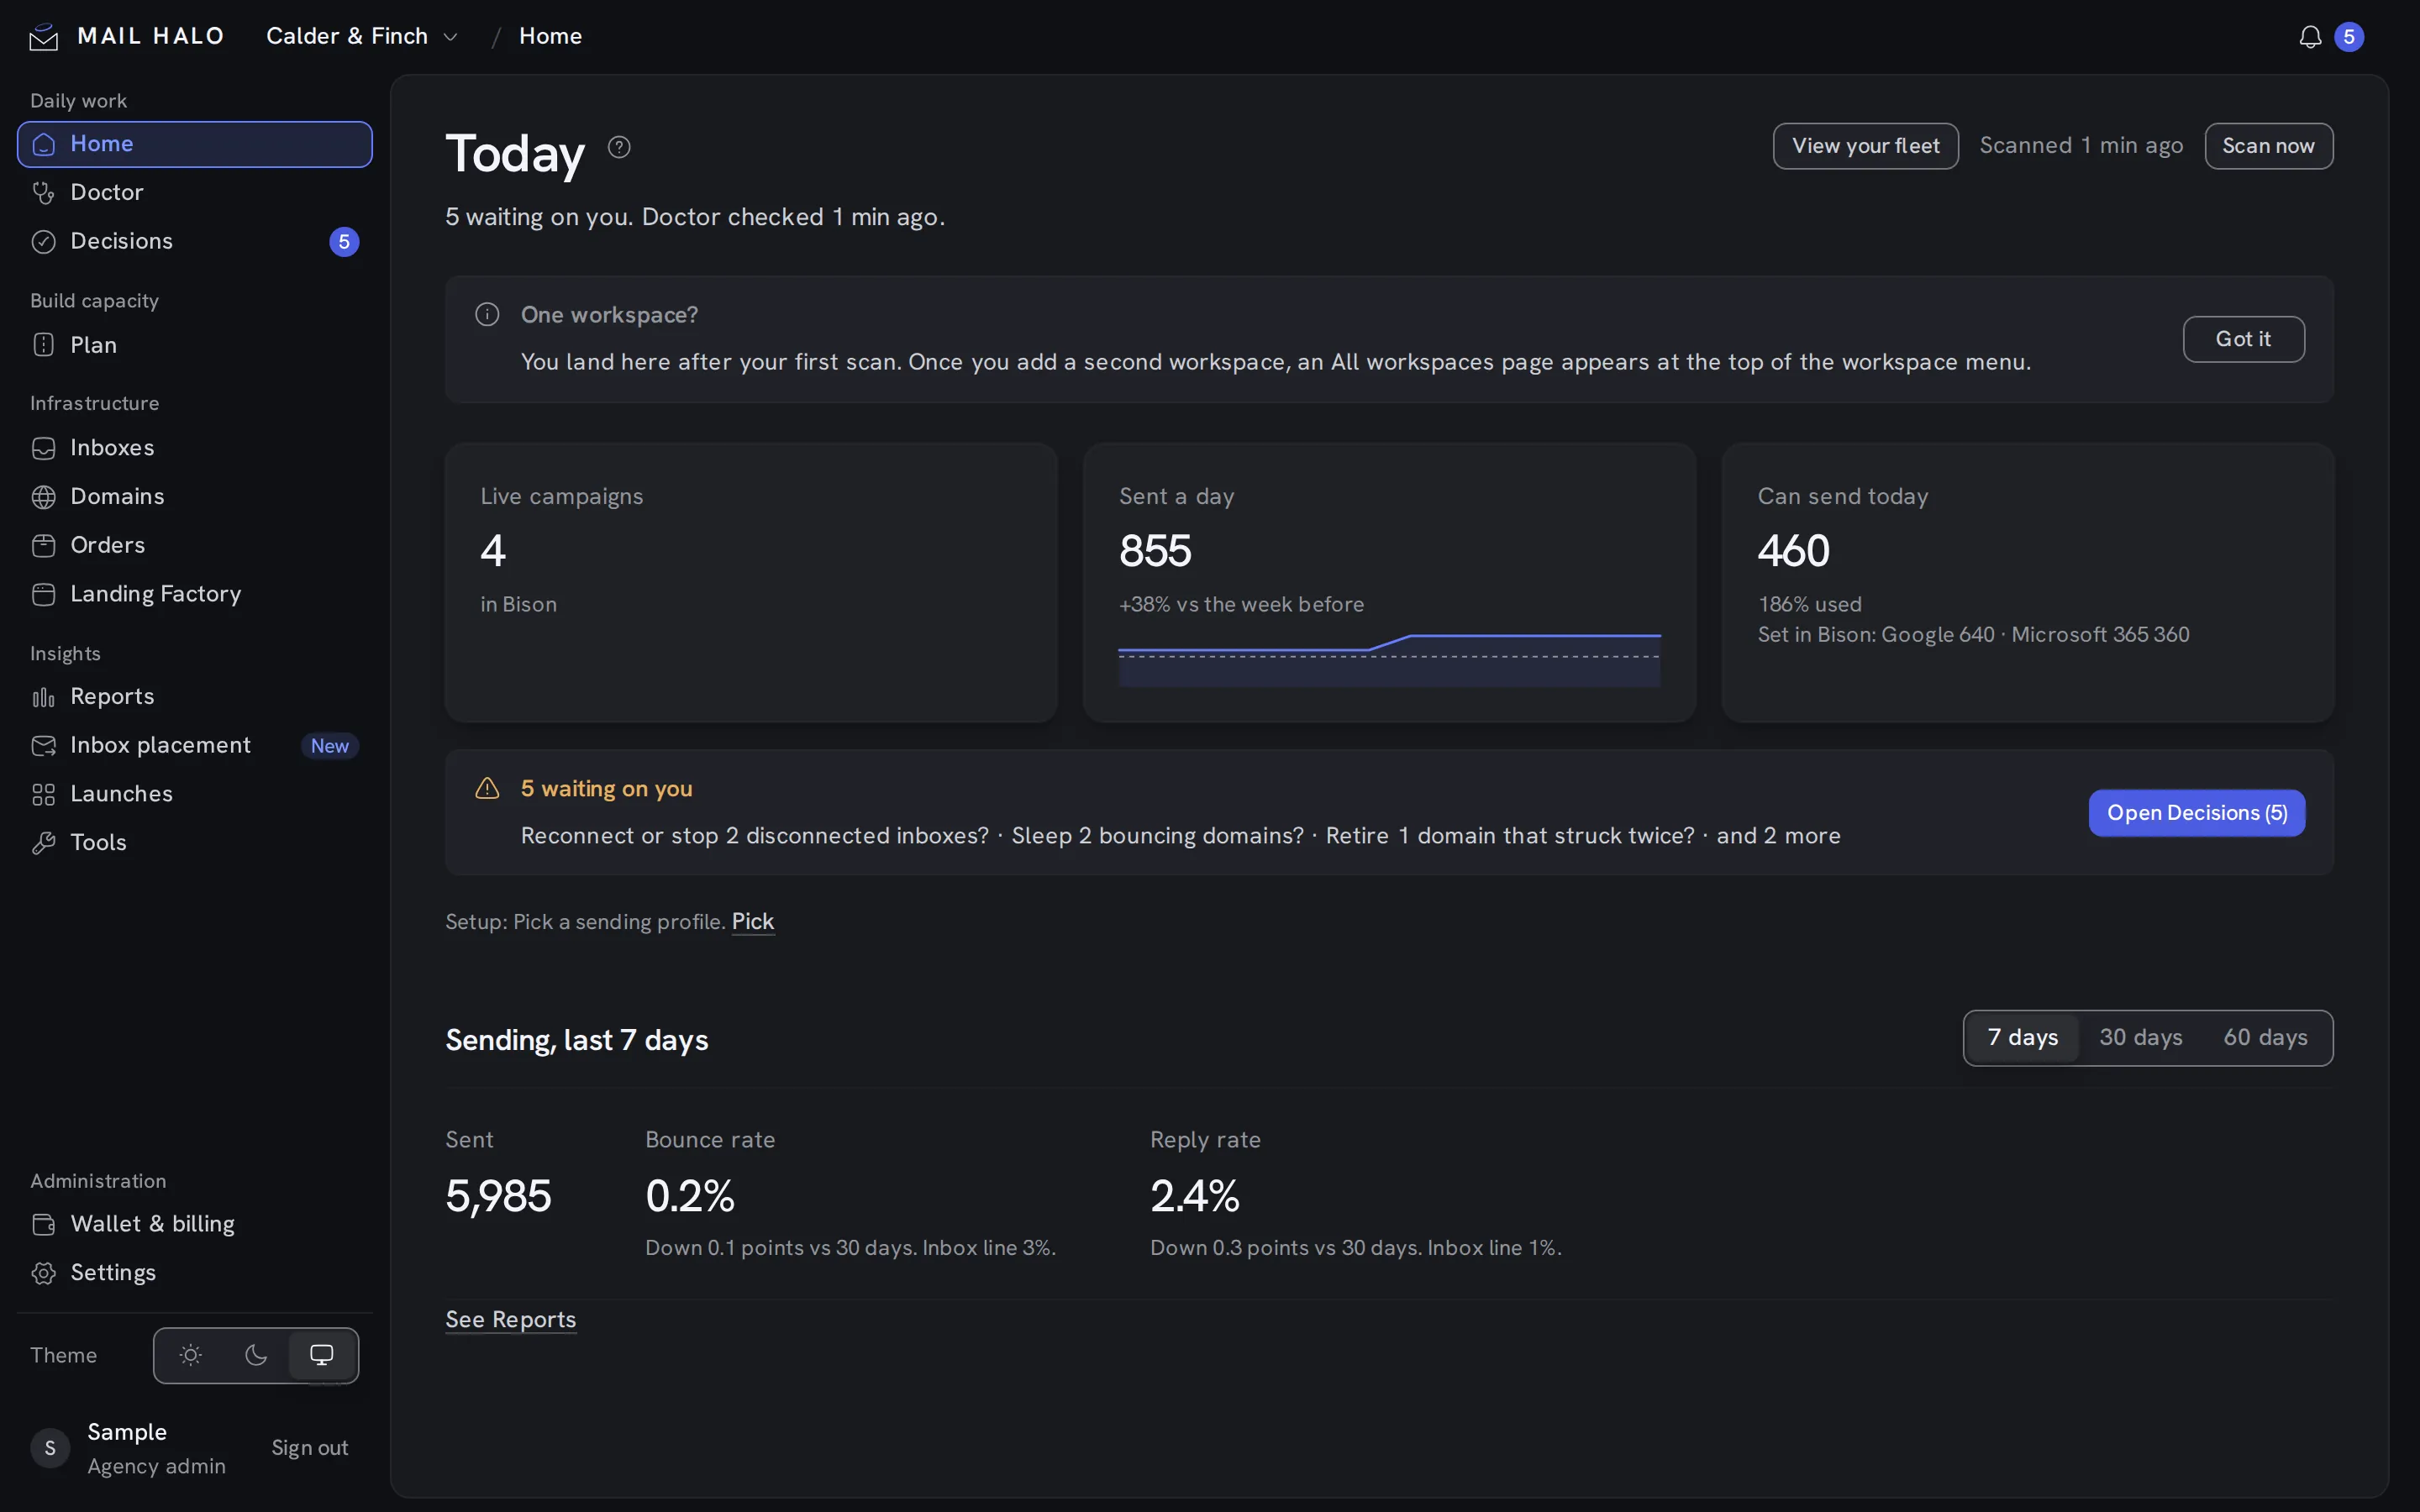
Task: Click the New badge on Inbox placement
Action: [329, 746]
